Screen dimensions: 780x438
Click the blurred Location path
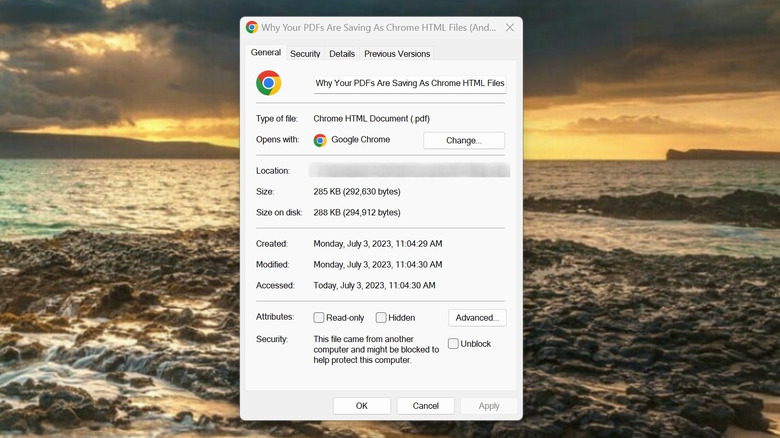pyautogui.click(x=410, y=171)
